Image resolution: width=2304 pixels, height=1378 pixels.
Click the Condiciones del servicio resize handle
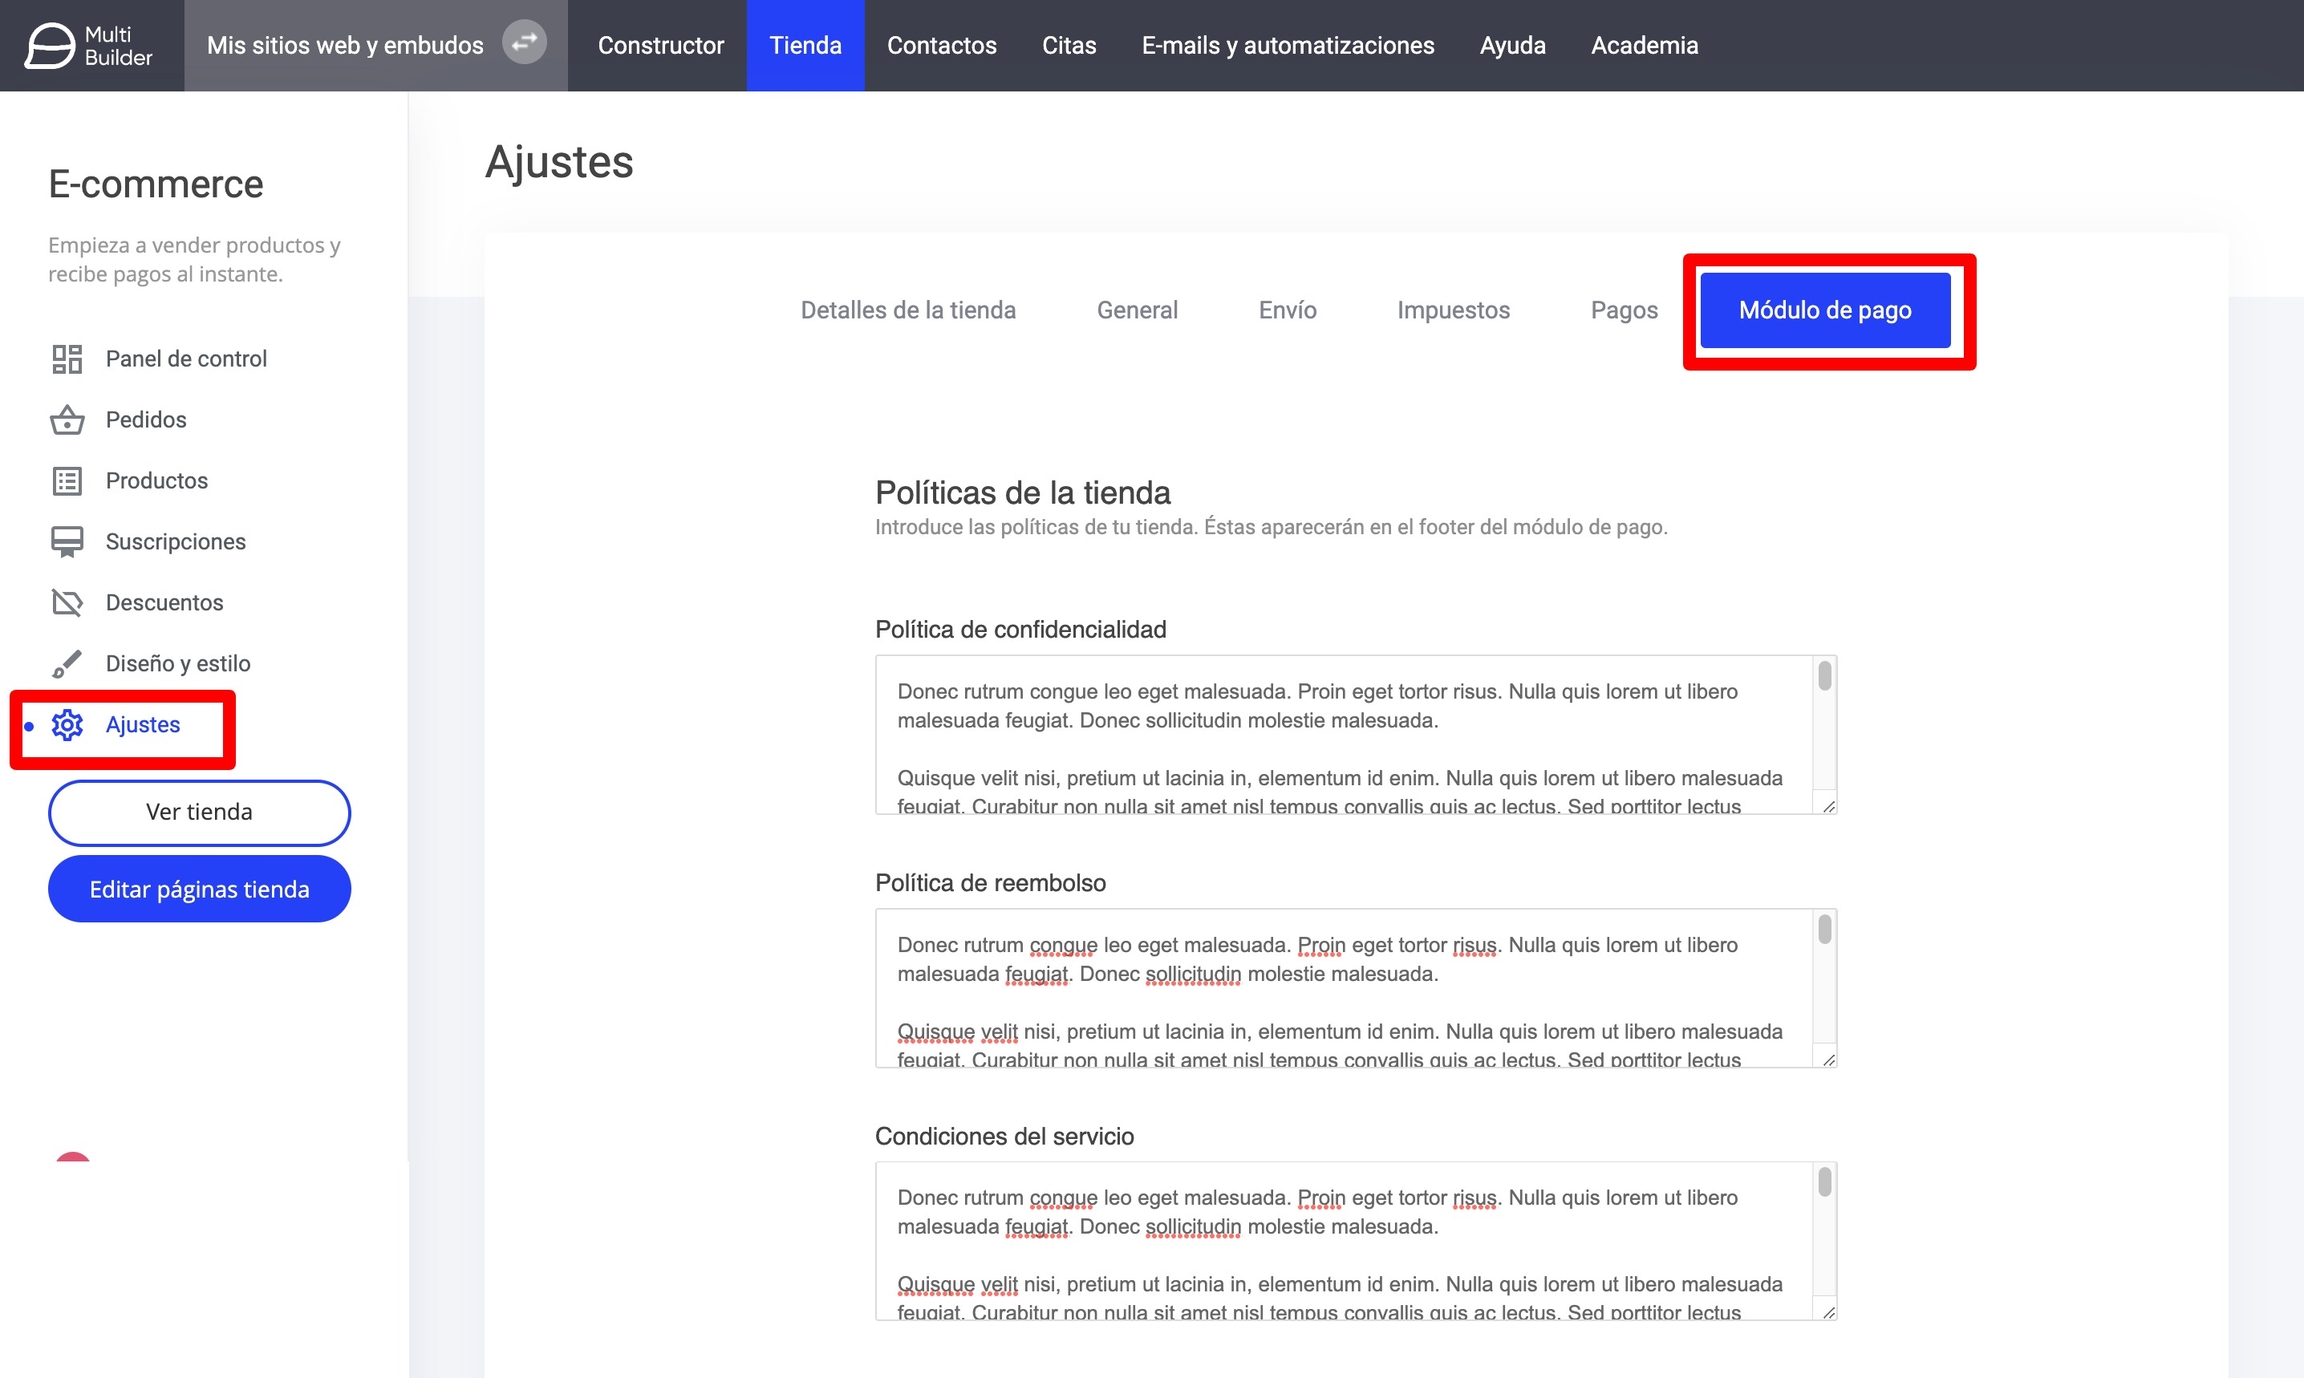pos(1829,1312)
